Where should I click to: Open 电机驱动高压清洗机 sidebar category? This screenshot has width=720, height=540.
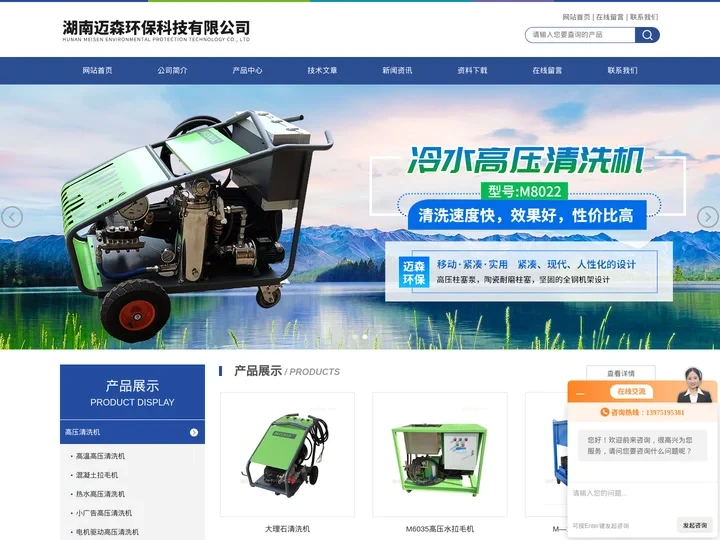pos(107,532)
